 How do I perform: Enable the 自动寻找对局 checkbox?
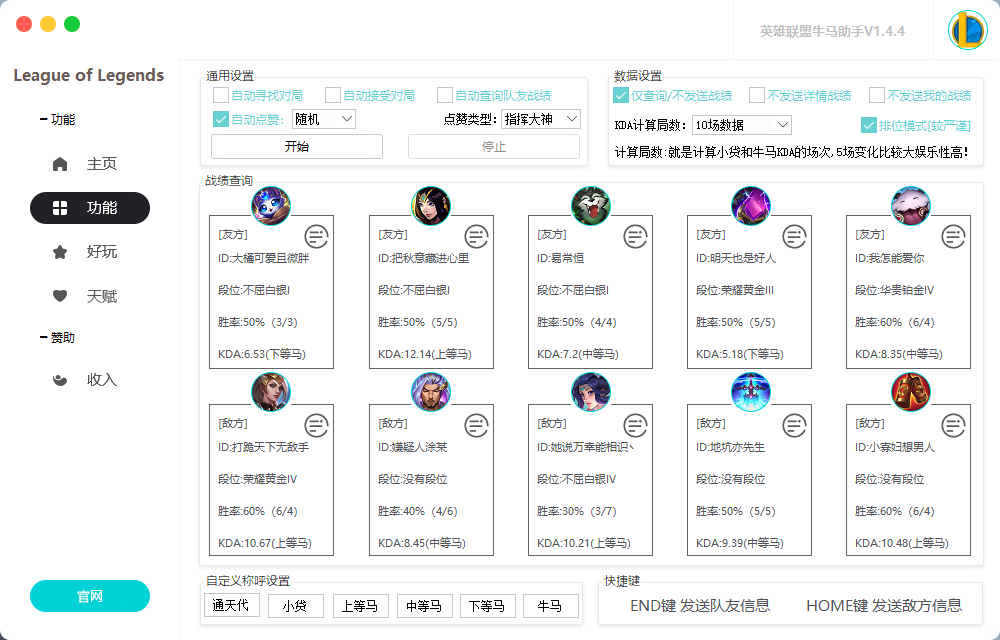point(223,95)
